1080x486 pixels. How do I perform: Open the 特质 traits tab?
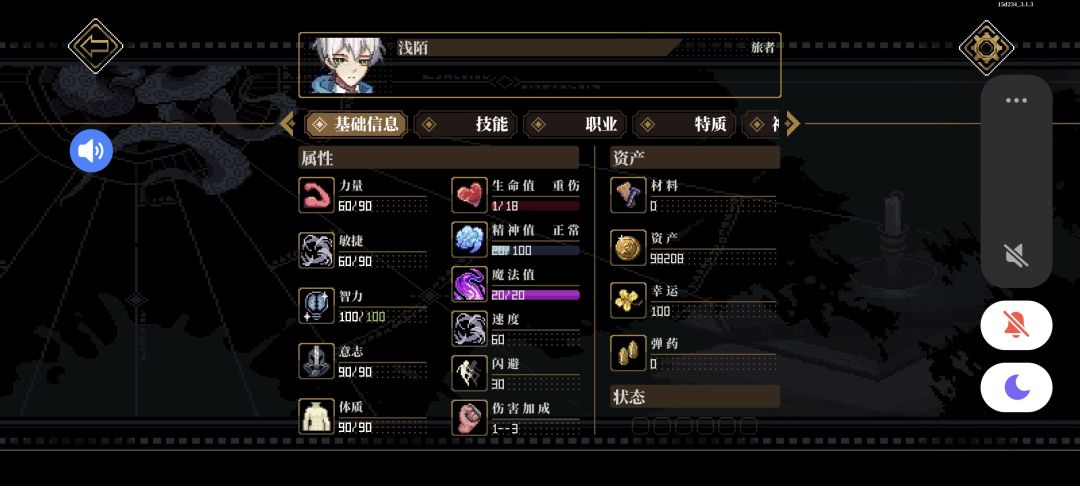click(x=683, y=124)
